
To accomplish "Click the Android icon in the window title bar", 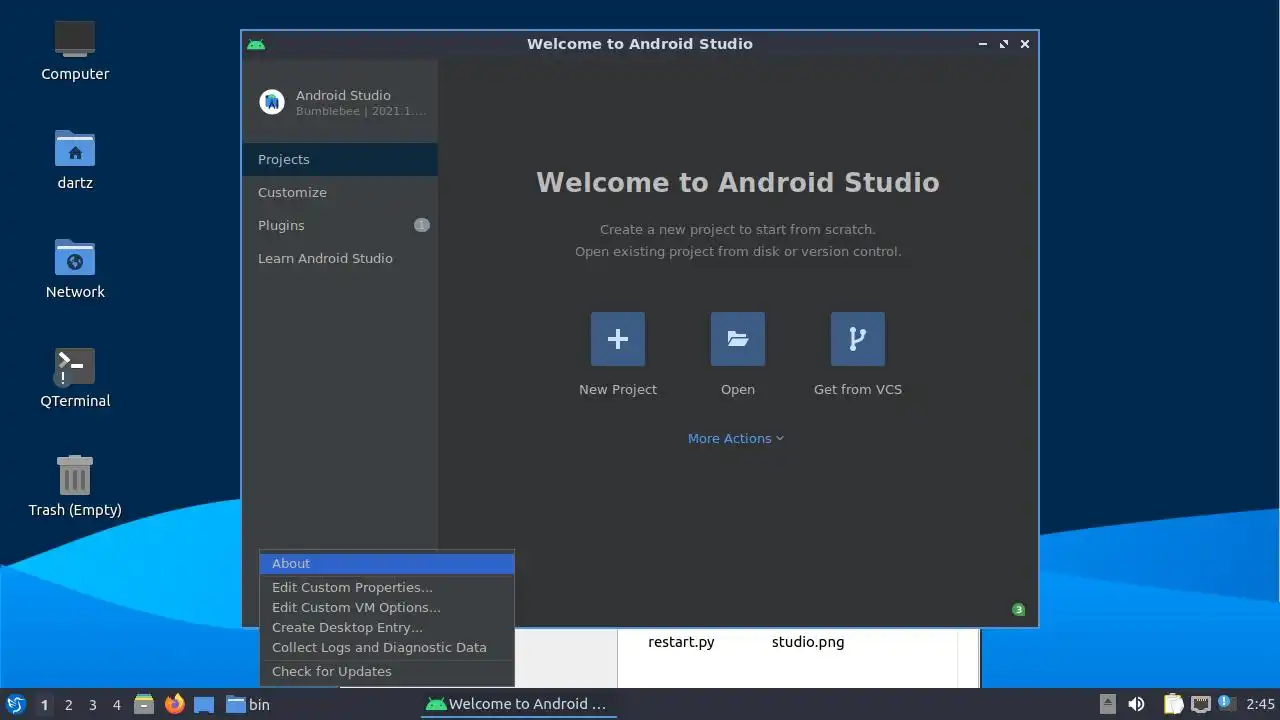I will tap(256, 44).
